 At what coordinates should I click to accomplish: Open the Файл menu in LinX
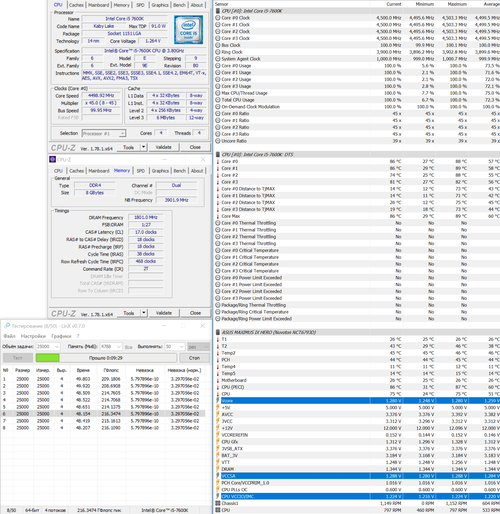coord(9,336)
